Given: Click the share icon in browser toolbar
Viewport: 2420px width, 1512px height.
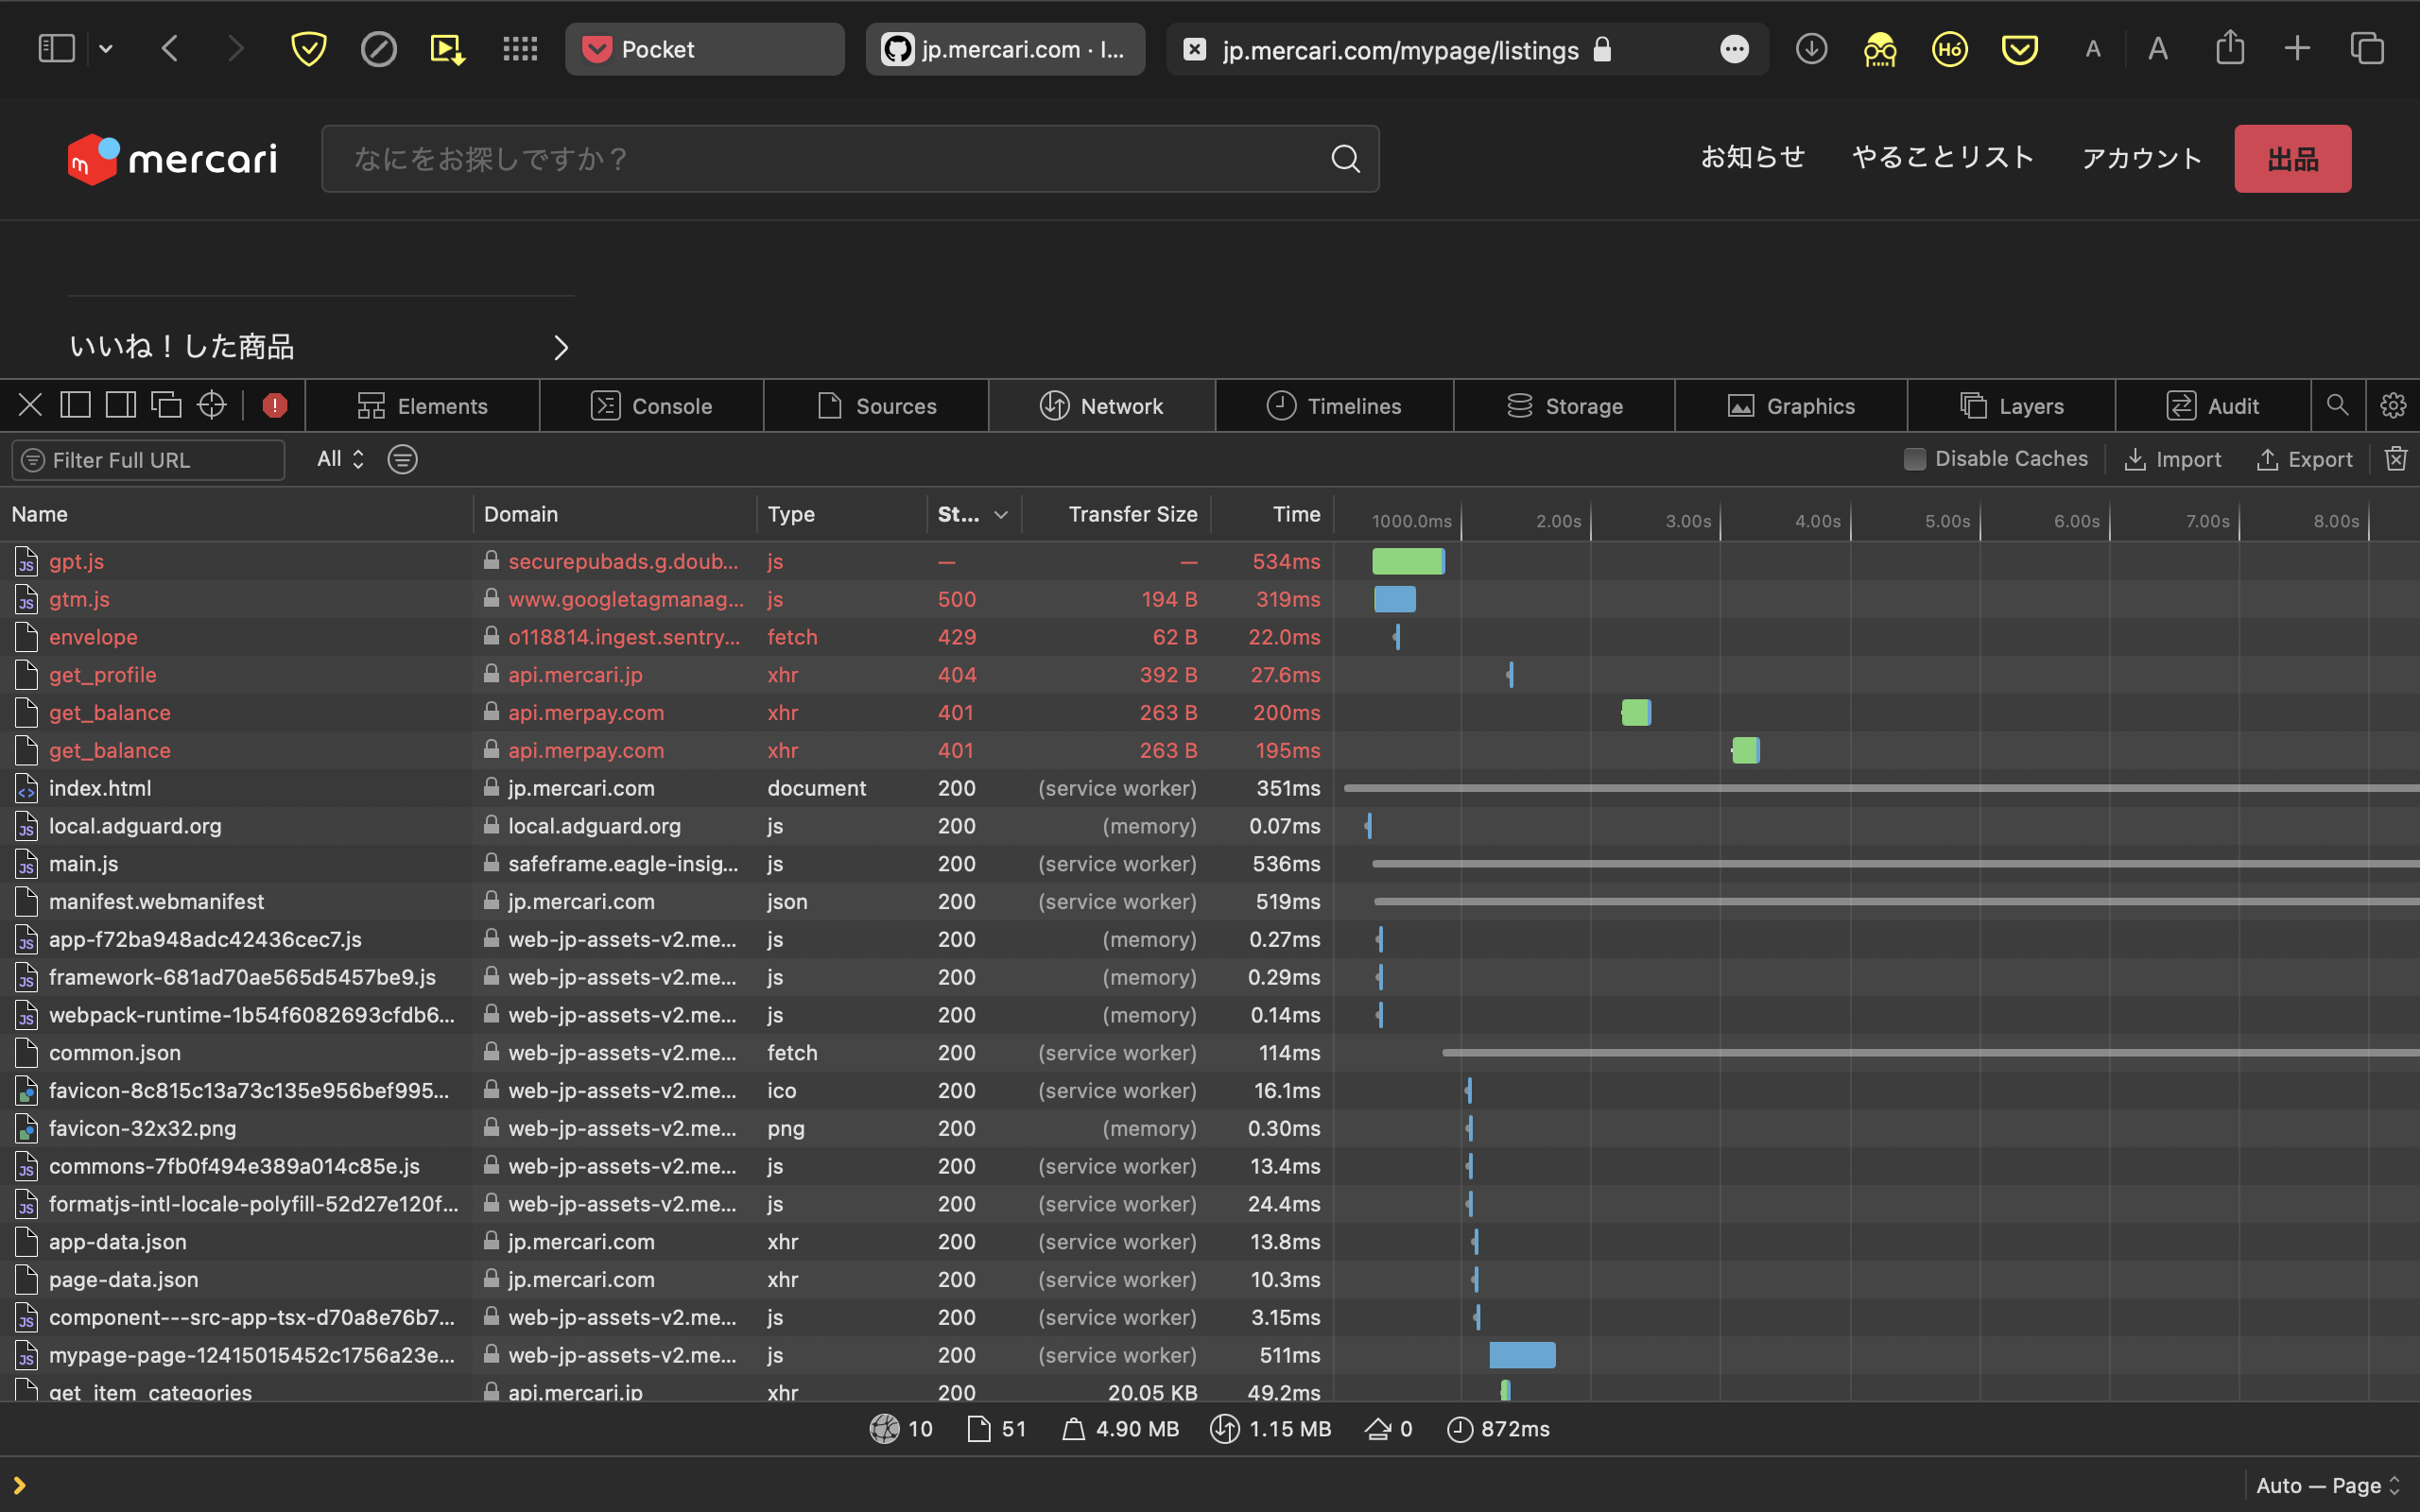Looking at the screenshot, I should tap(2231, 47).
